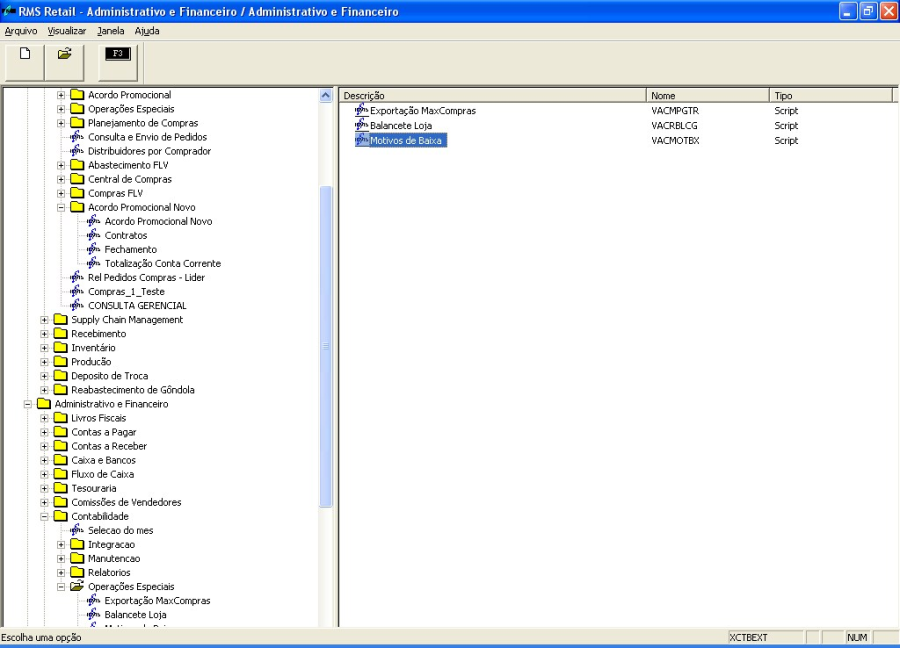Select Exportação MaxCompras in right list
Viewport: 900px width, 648px height.
[422, 111]
